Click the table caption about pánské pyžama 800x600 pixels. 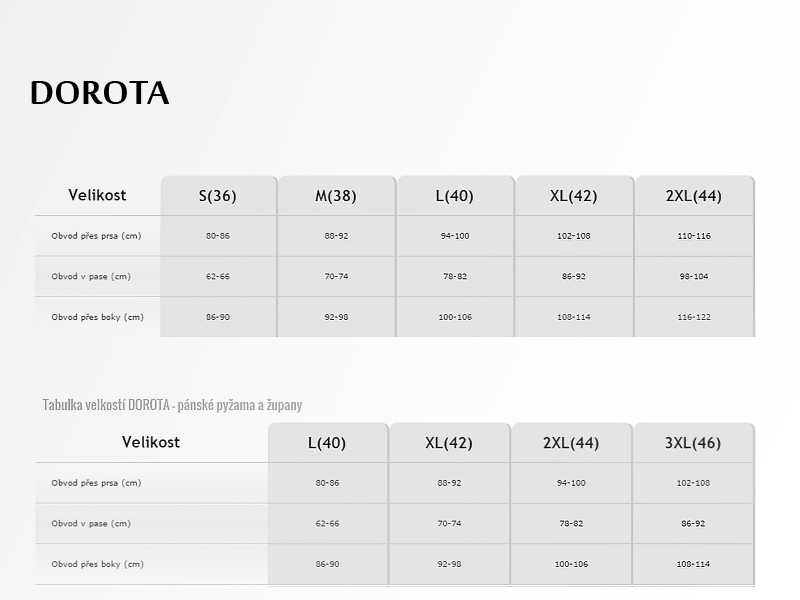(x=172, y=405)
